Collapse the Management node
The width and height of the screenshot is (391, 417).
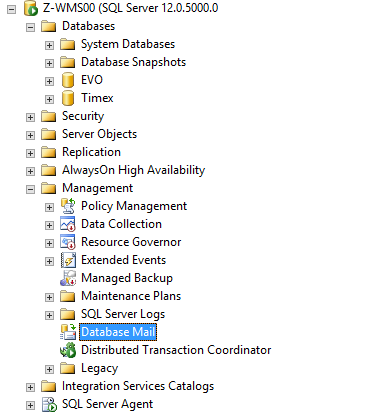click(30, 189)
